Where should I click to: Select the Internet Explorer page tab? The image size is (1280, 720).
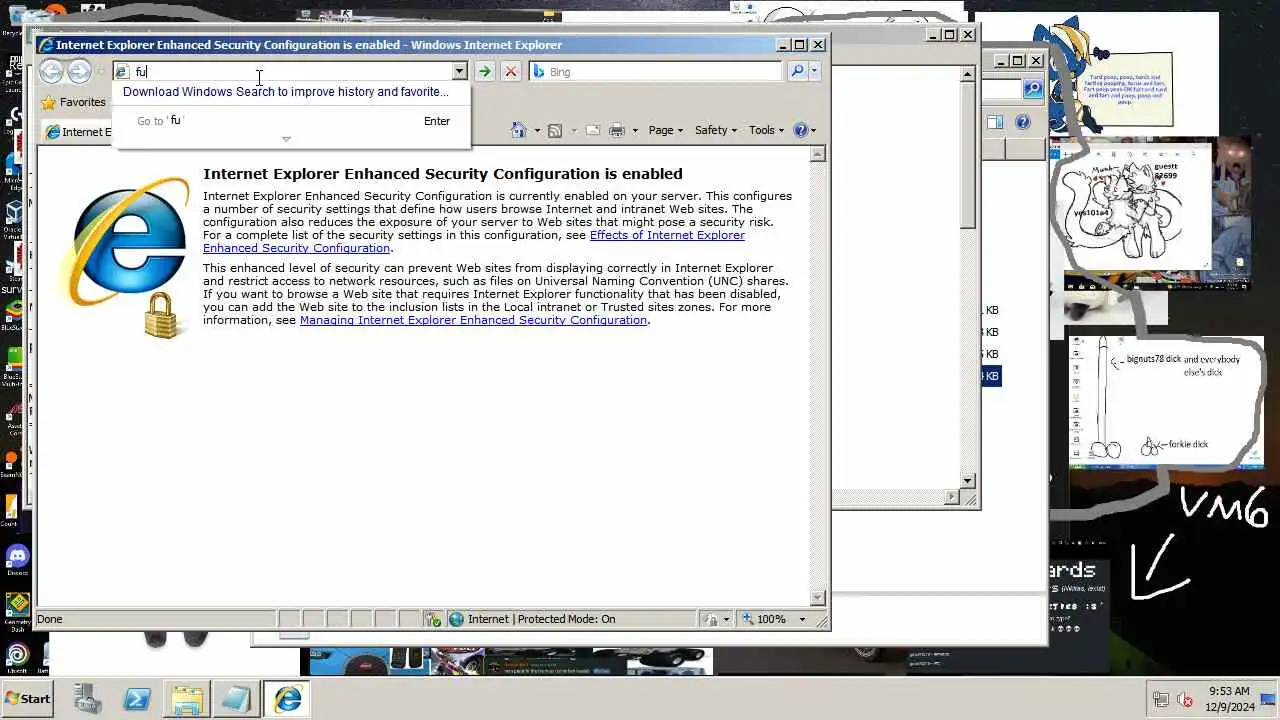point(77,132)
